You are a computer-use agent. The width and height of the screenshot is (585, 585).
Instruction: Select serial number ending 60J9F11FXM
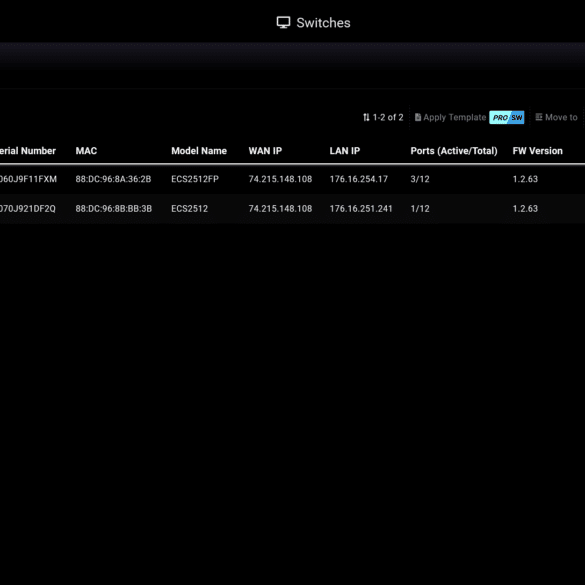click(28, 179)
